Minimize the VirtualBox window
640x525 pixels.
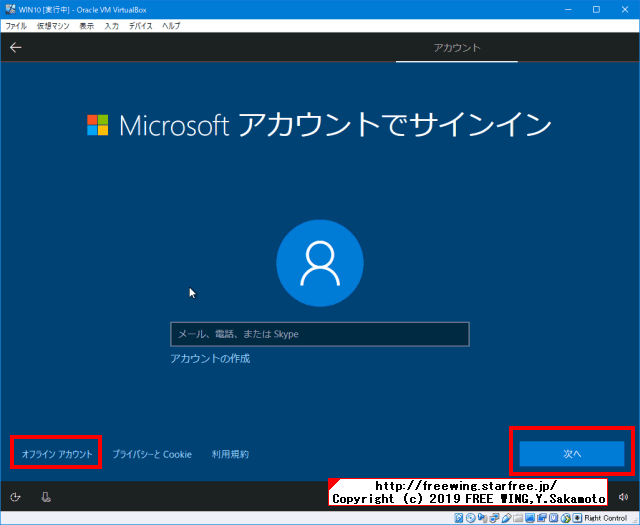coord(568,9)
